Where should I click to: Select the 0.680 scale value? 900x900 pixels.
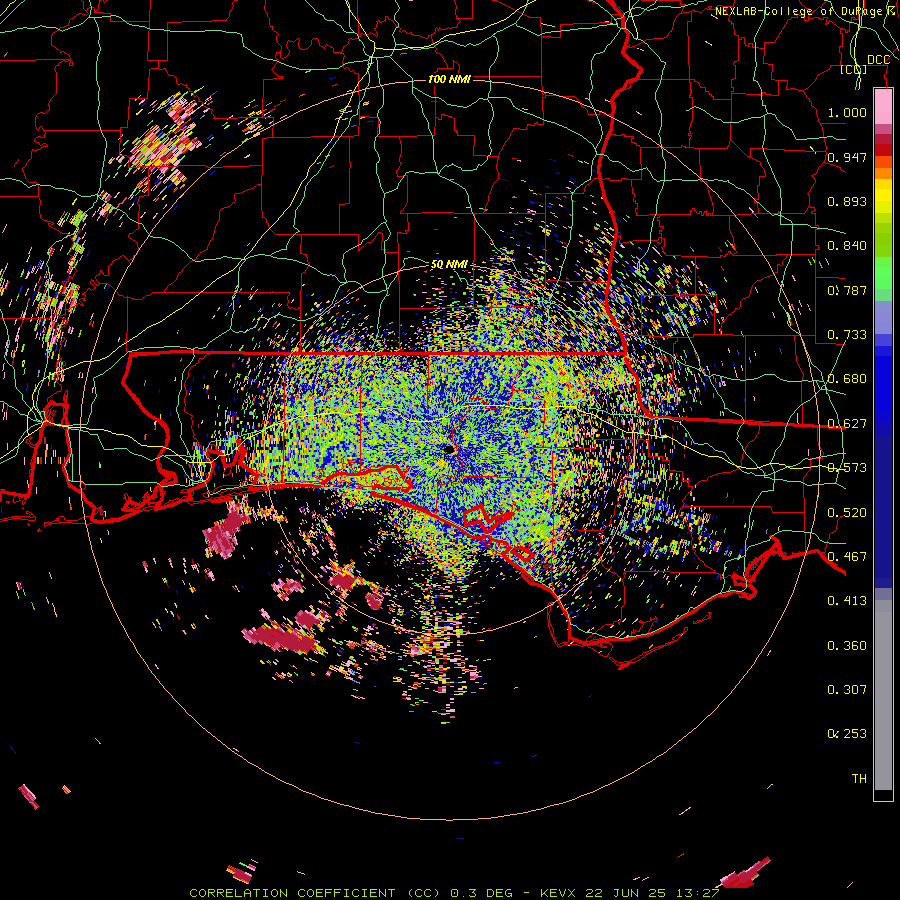(x=847, y=379)
